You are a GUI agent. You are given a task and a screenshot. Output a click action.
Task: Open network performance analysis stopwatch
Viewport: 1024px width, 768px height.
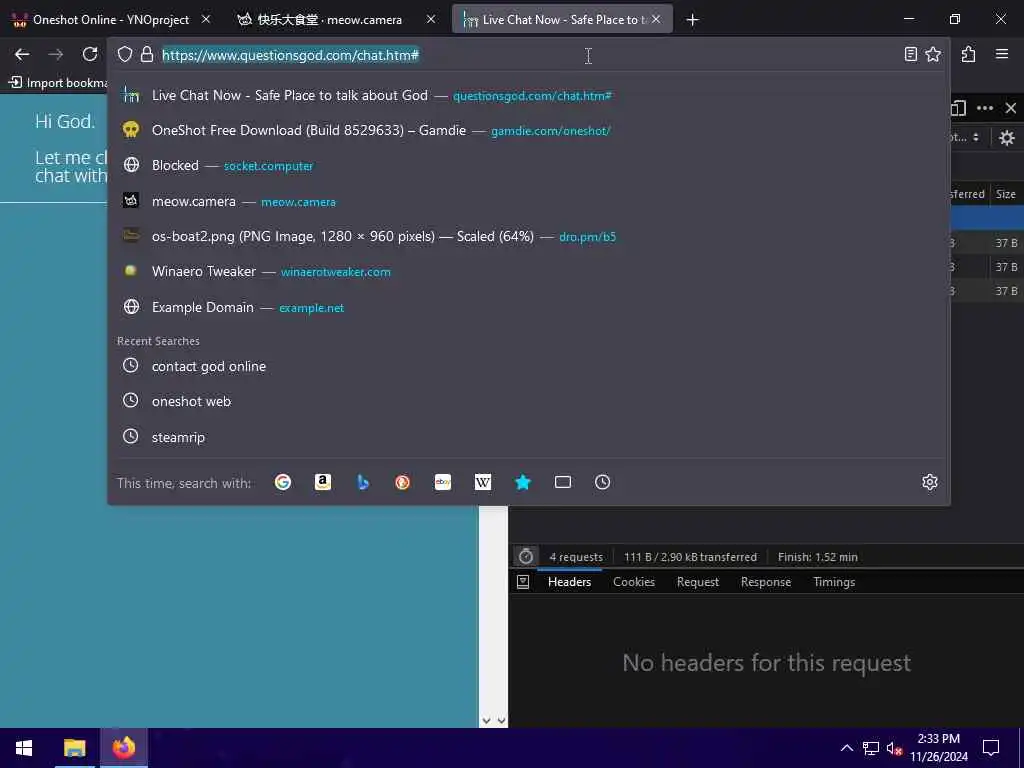[x=526, y=557]
